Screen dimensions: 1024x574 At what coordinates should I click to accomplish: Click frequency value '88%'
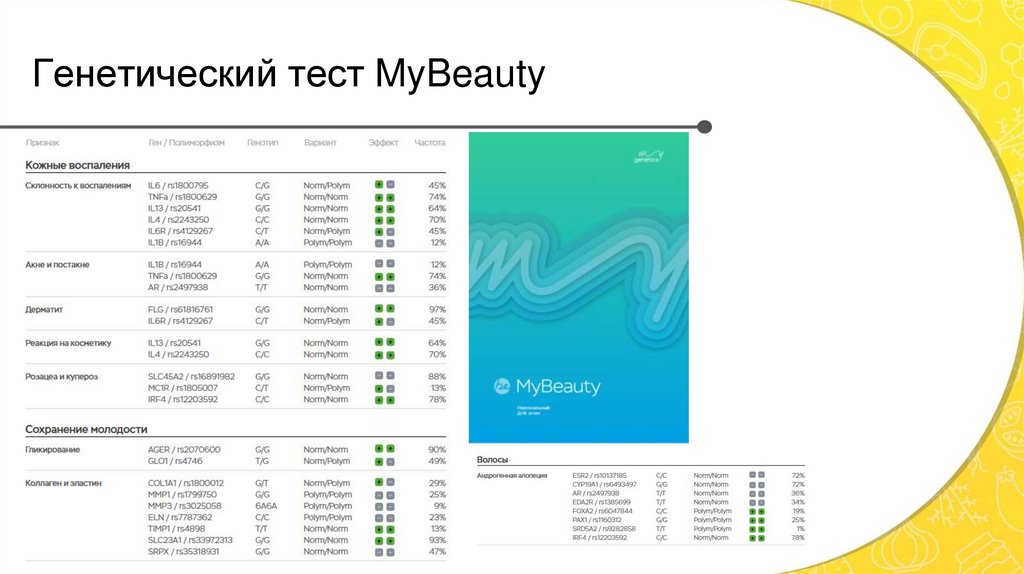(x=438, y=377)
